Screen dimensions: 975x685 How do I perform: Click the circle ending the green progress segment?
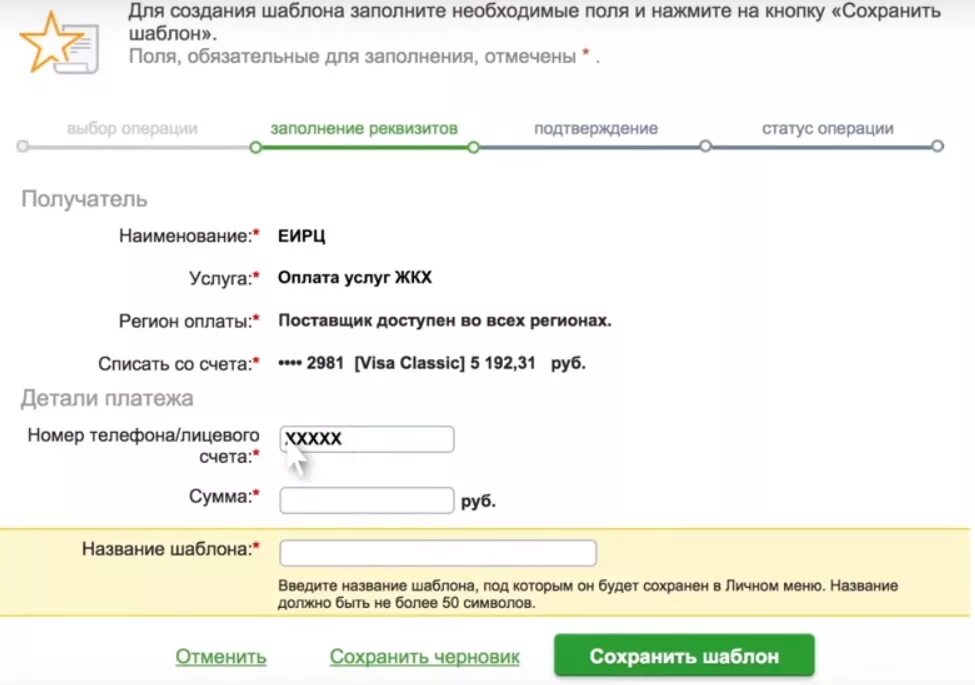click(x=473, y=147)
